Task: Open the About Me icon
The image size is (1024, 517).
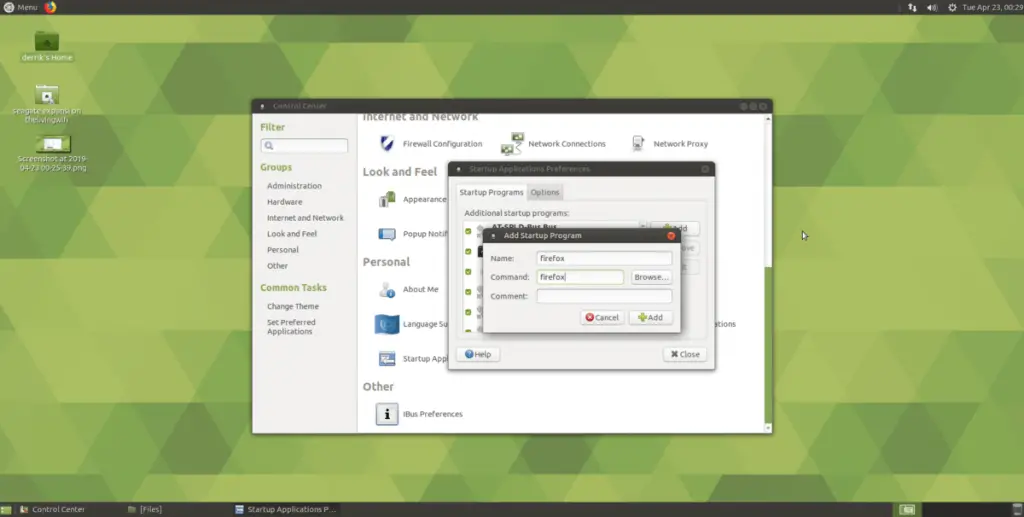Action: (387, 289)
